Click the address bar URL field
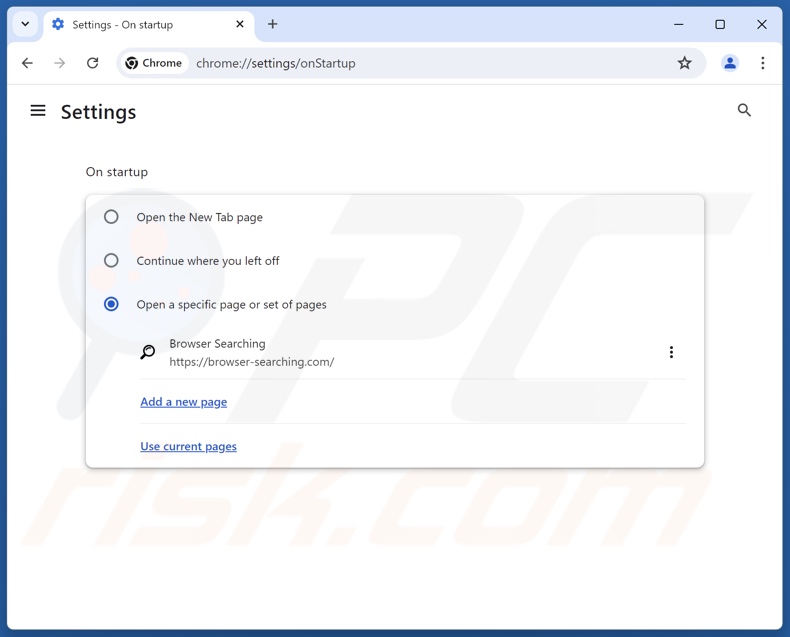Image resolution: width=790 pixels, height=637 pixels. coord(400,63)
